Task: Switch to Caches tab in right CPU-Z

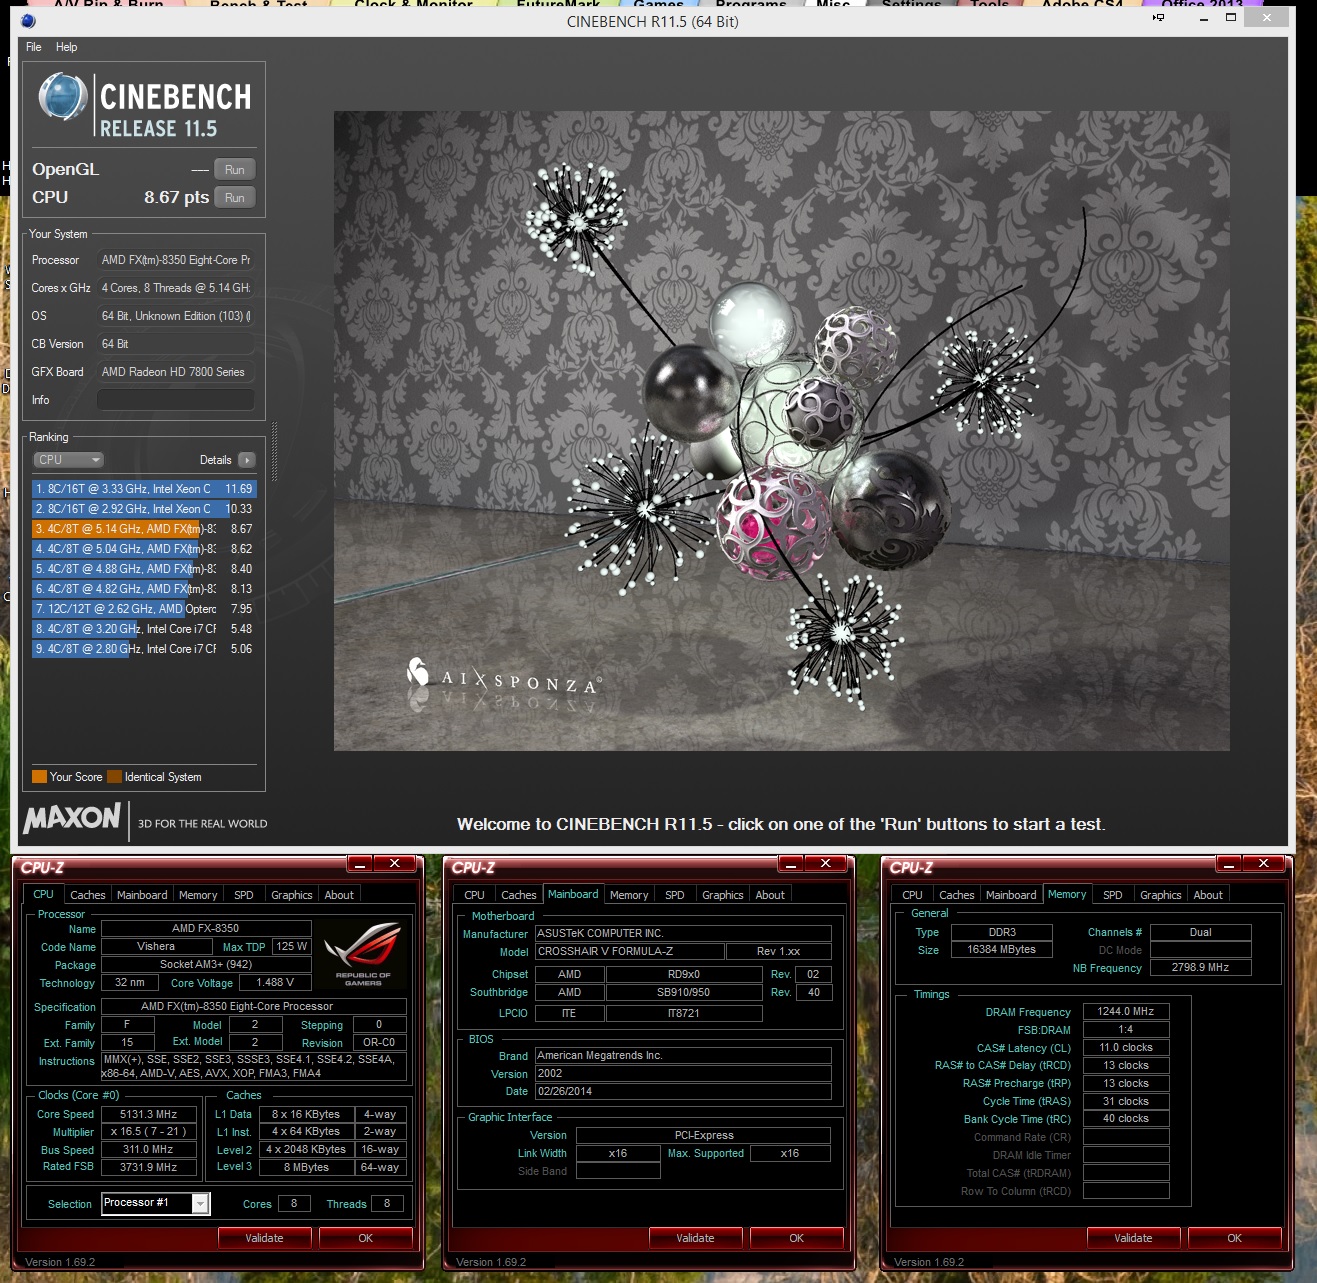Action: click(x=957, y=895)
